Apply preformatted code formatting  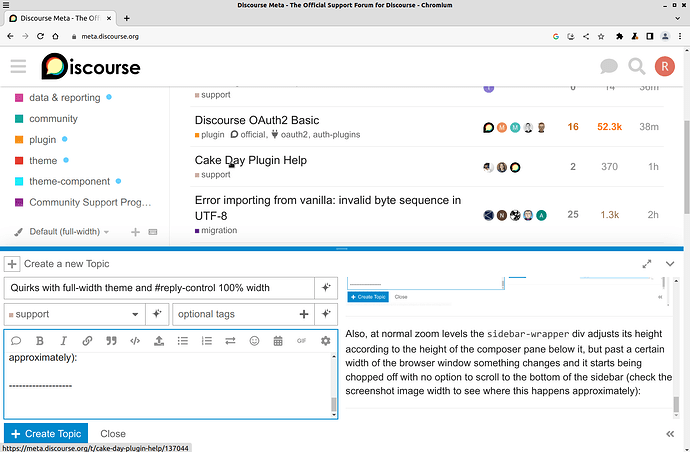coord(135,341)
